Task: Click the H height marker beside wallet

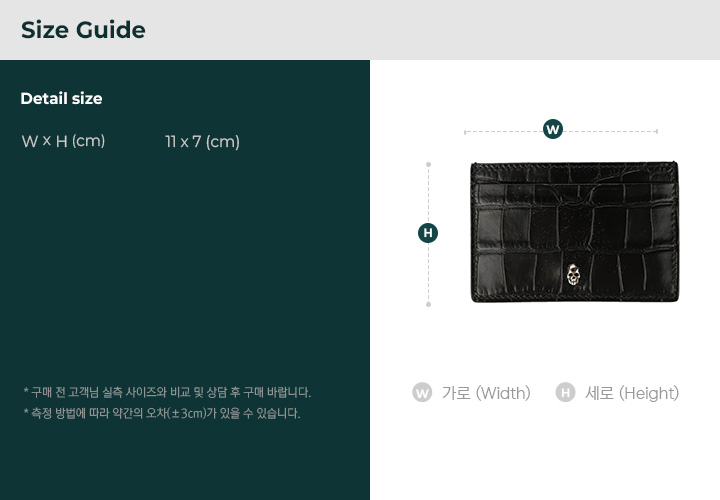Action: (x=428, y=233)
